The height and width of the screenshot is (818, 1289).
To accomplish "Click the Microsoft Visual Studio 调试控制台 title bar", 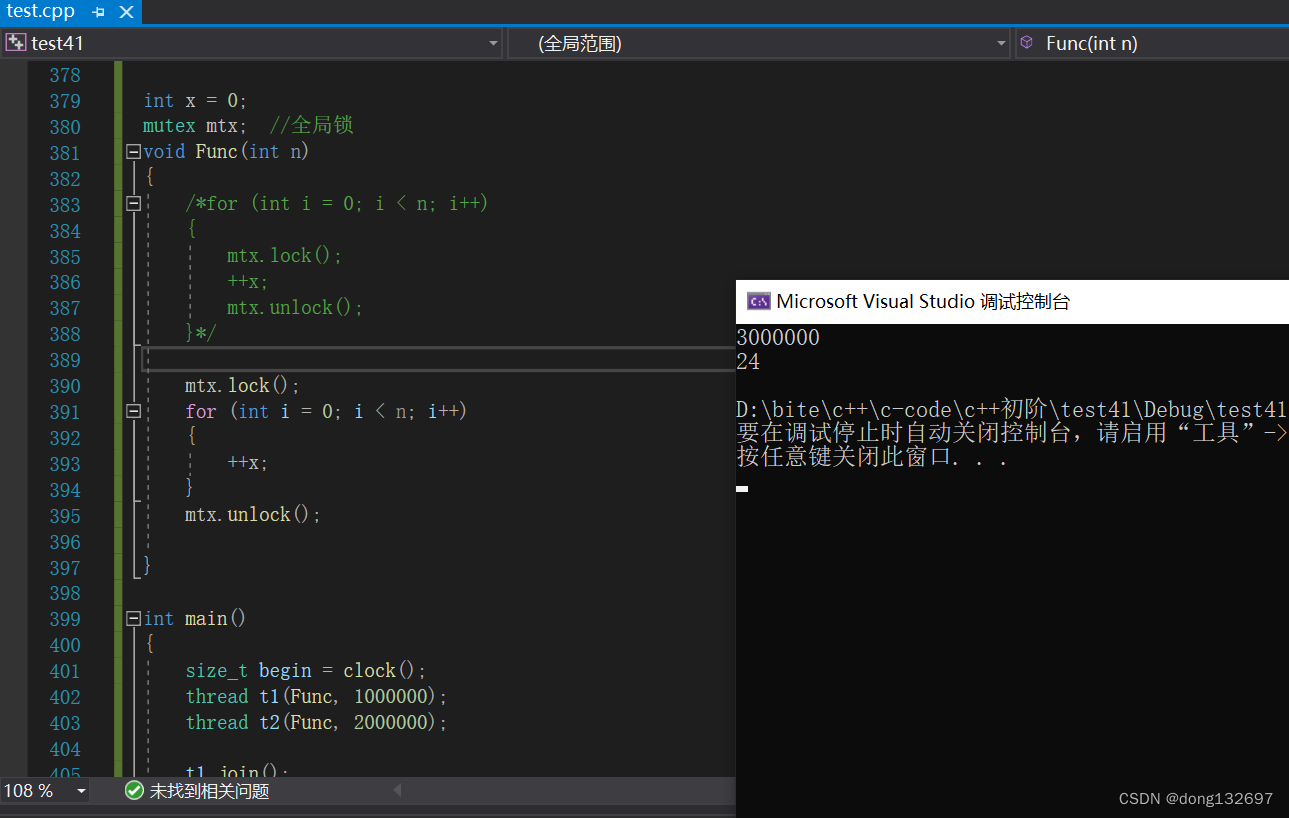I will (x=1012, y=301).
